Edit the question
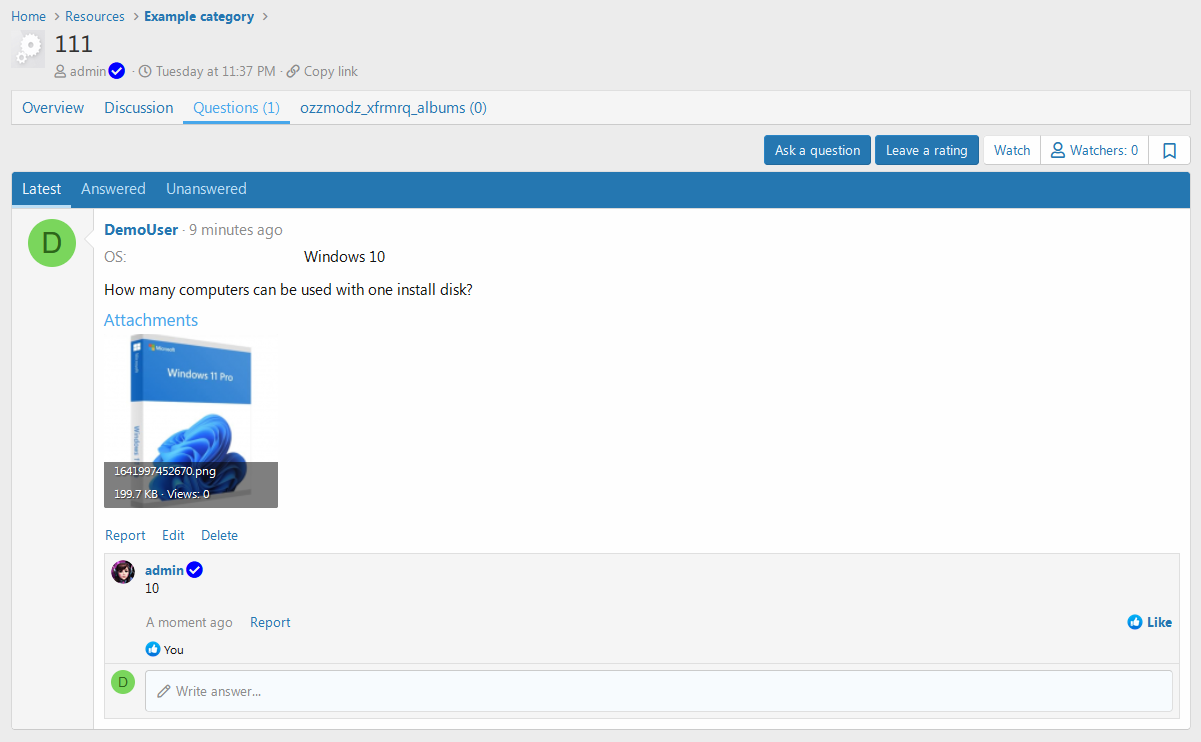Viewport: 1201px width, 742px height. (x=173, y=535)
